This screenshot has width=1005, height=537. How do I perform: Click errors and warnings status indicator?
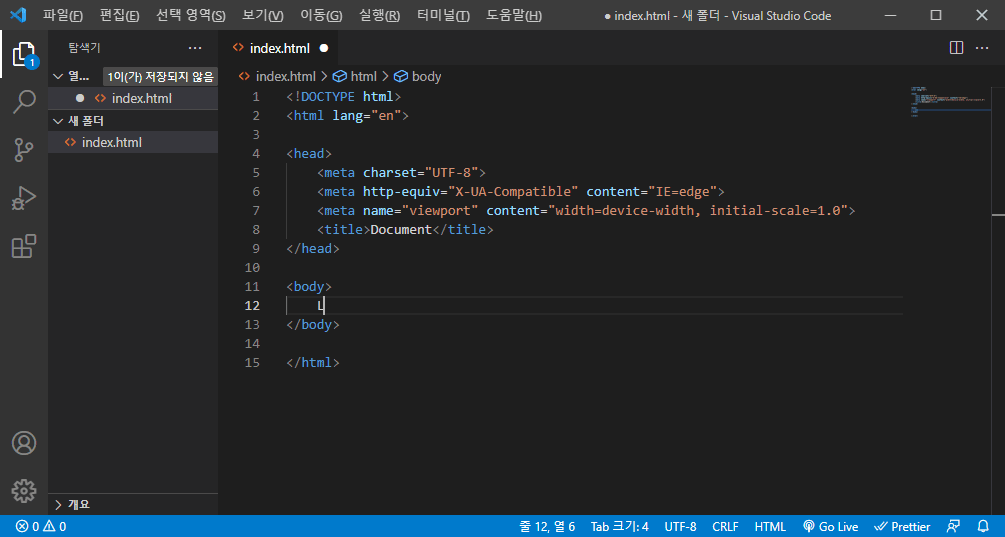click(x=41, y=527)
